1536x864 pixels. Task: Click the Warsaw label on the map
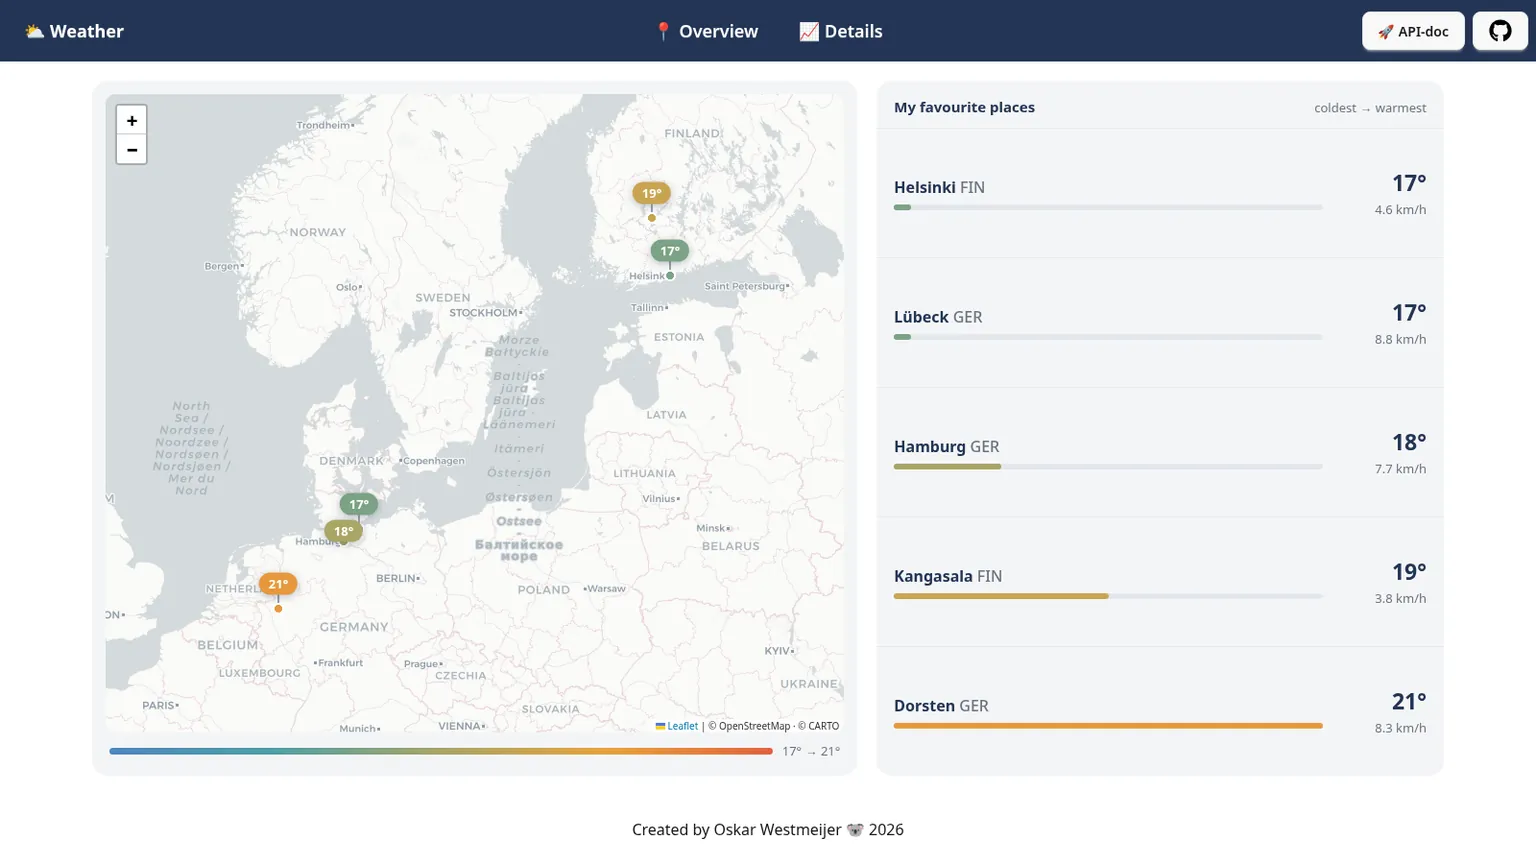click(x=606, y=588)
